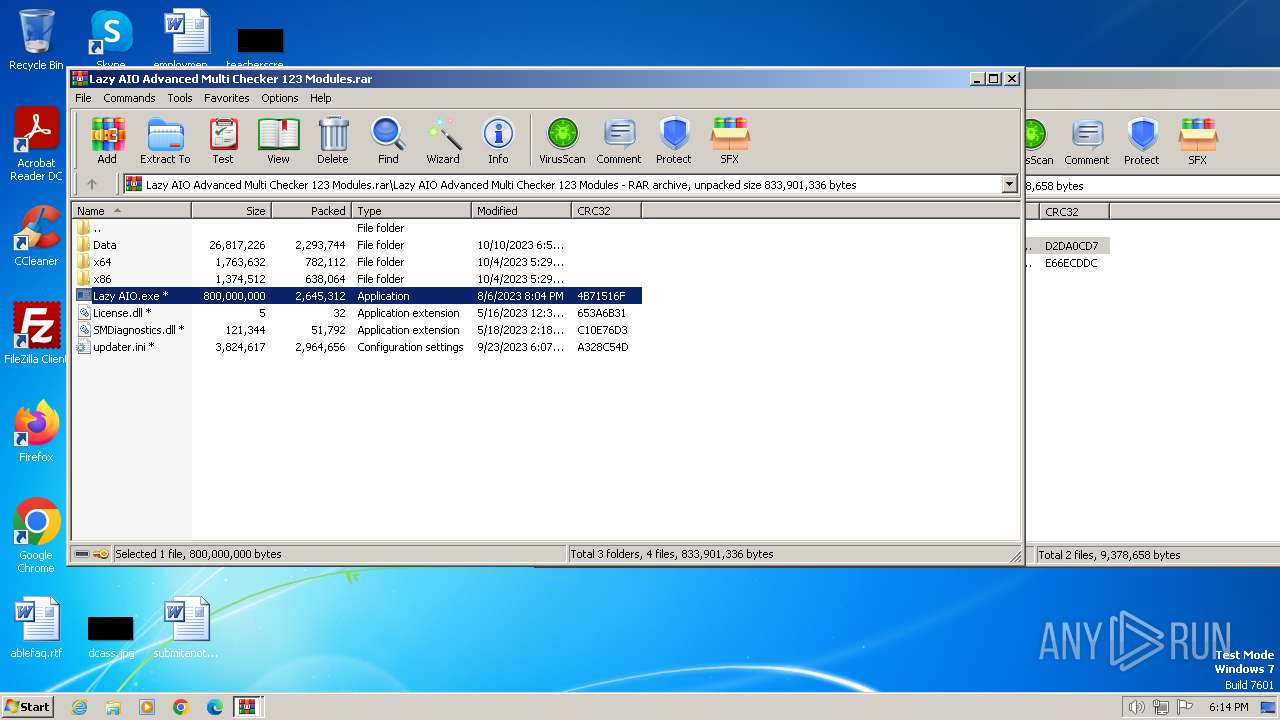Click the status bar drive/key icon
Image resolution: width=1280 pixels, height=720 pixels.
click(x=92, y=554)
